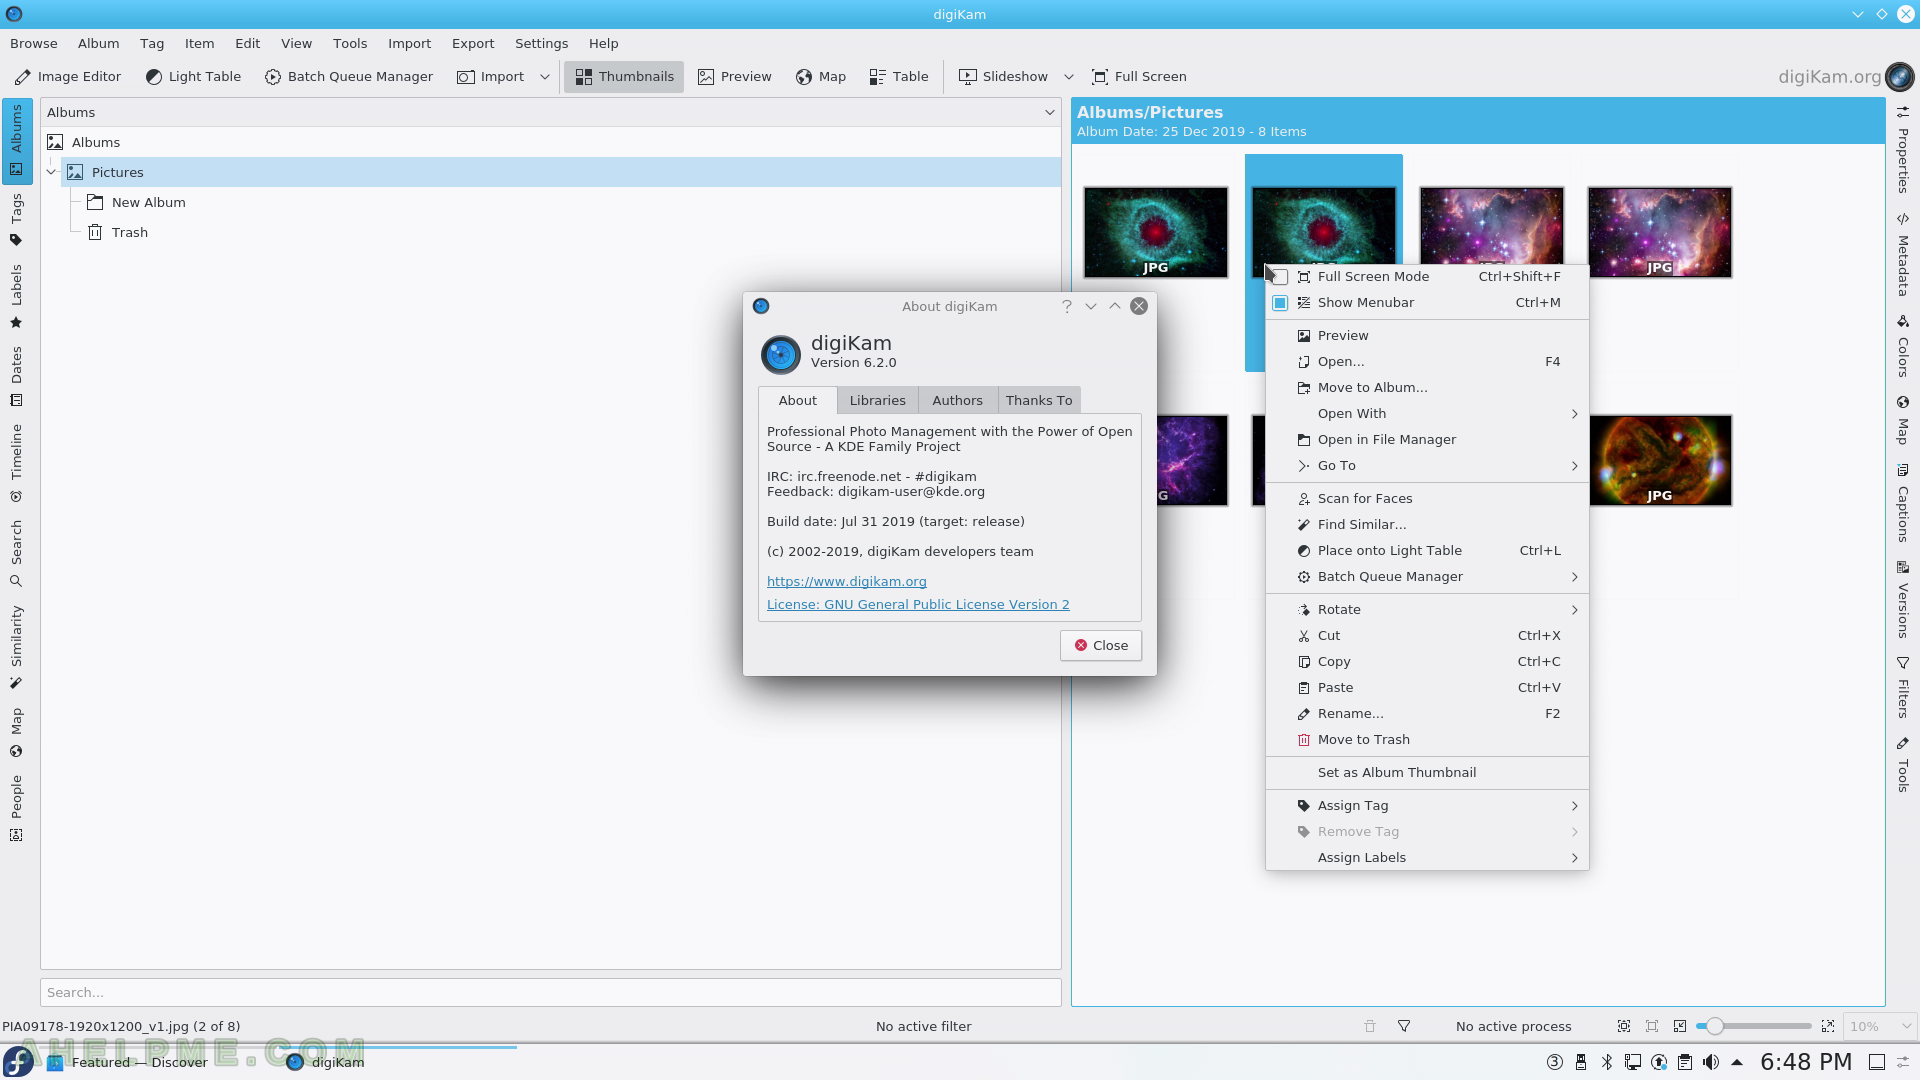Click the zoom in icon after slider
The height and width of the screenshot is (1080, 1920).
(x=1828, y=1026)
